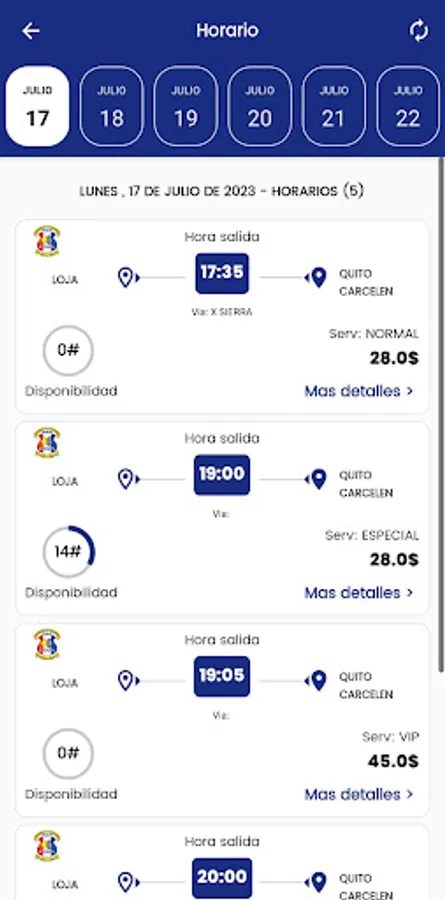Viewport: 445px width, 900px height.
Task: Tap the 0# availability circle on the 17:35 trip
Action: pos(68,350)
